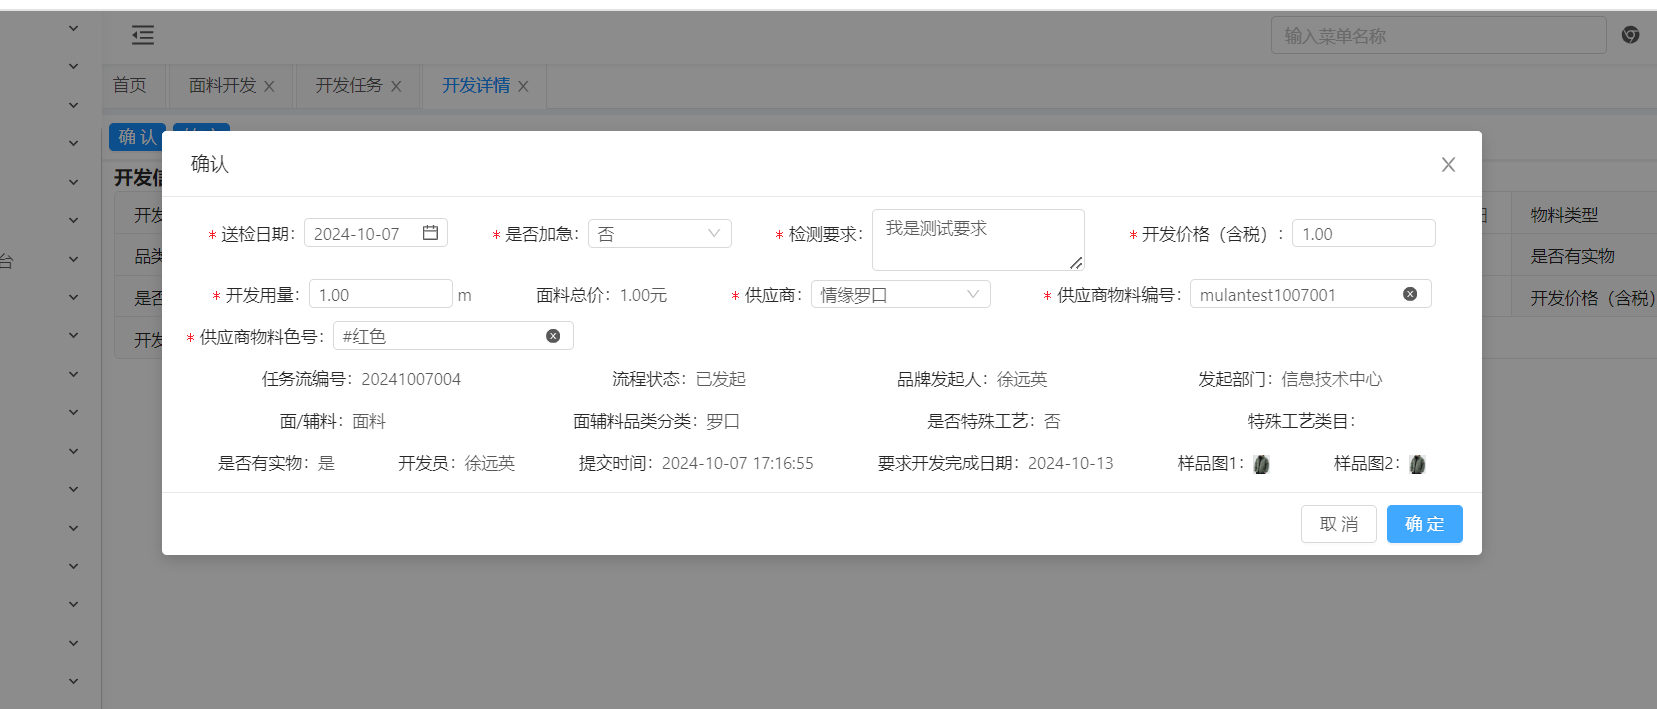Screen dimensions: 1657x709
Task: Open the 样品图2 thumbnail
Action: 1417,464
